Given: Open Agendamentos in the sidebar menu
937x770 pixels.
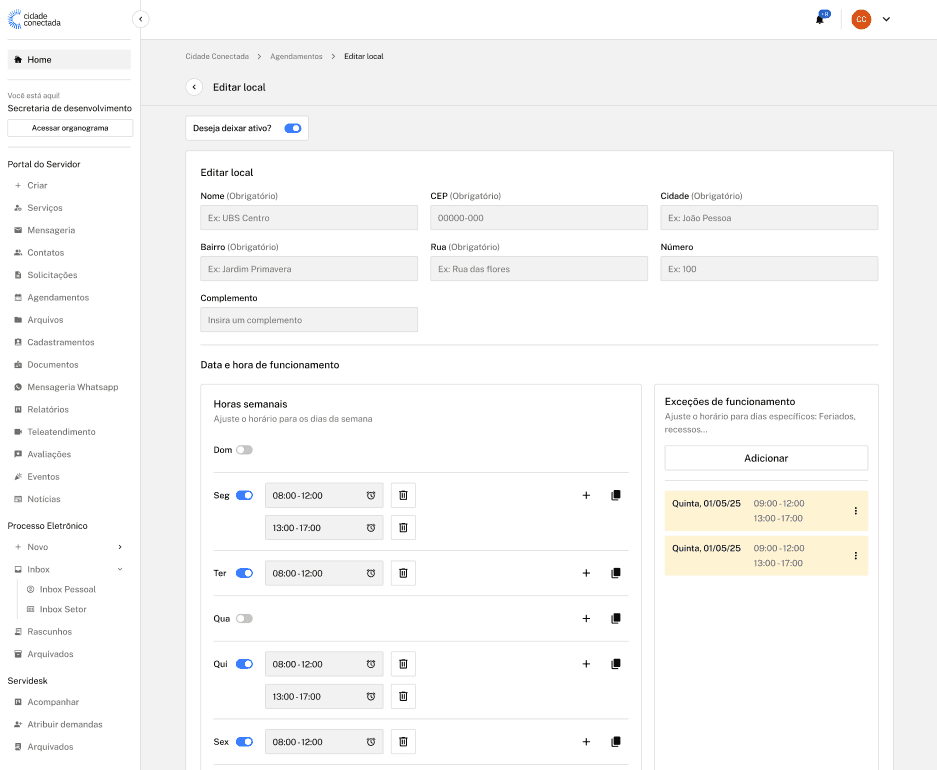Looking at the screenshot, I should tap(58, 297).
